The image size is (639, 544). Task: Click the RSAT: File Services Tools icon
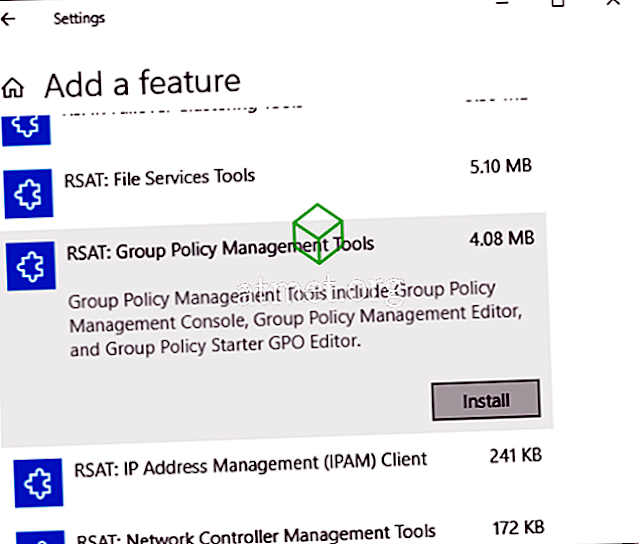point(29,194)
